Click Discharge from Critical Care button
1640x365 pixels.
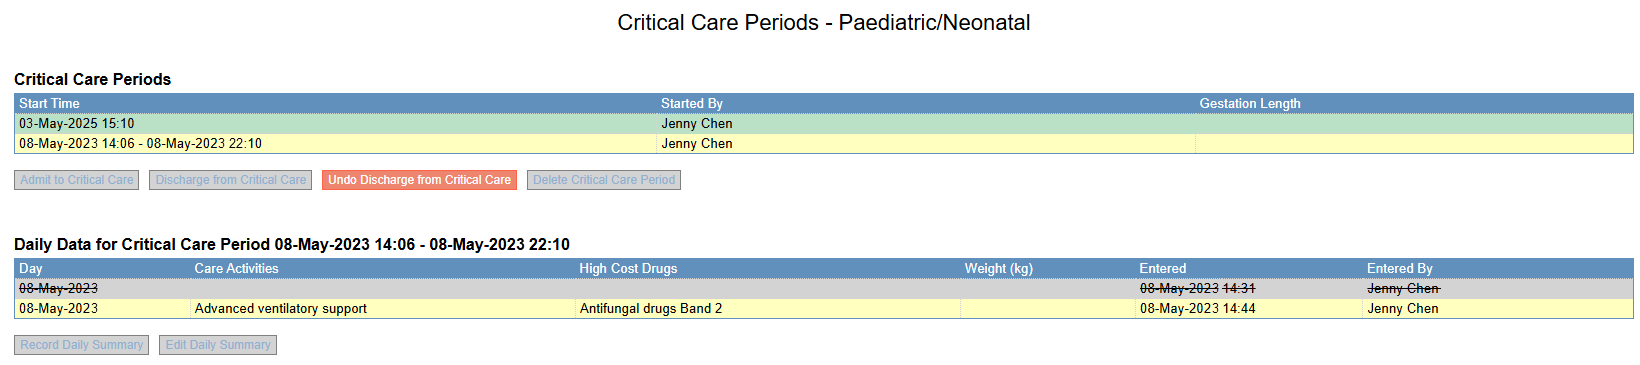pos(231,180)
